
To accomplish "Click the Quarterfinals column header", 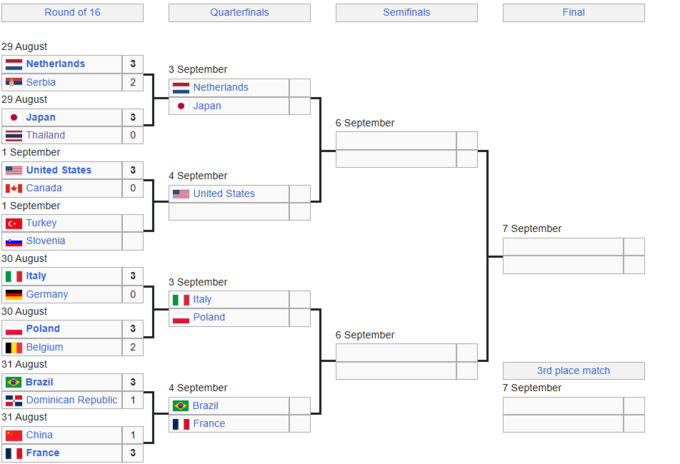I will pyautogui.click(x=239, y=13).
